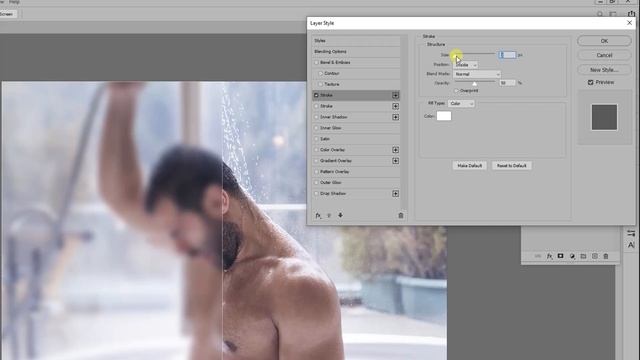Enable the Contour checkbox
640x360 pixels.
coord(320,73)
